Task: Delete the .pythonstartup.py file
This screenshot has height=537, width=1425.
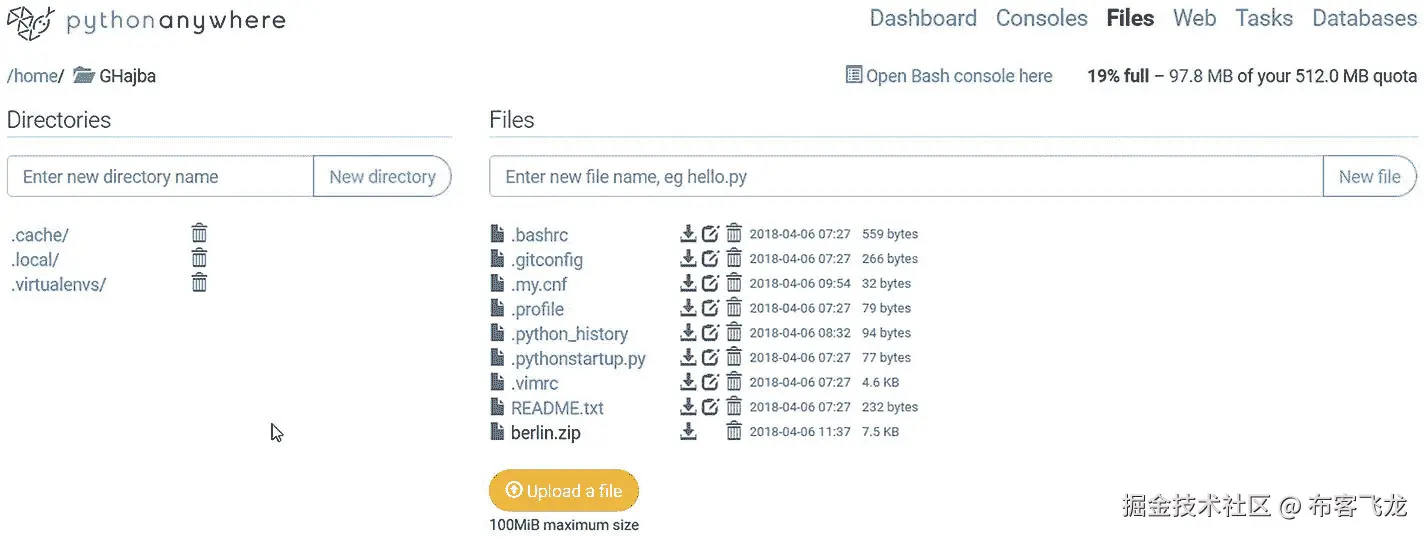Action: [x=734, y=357]
